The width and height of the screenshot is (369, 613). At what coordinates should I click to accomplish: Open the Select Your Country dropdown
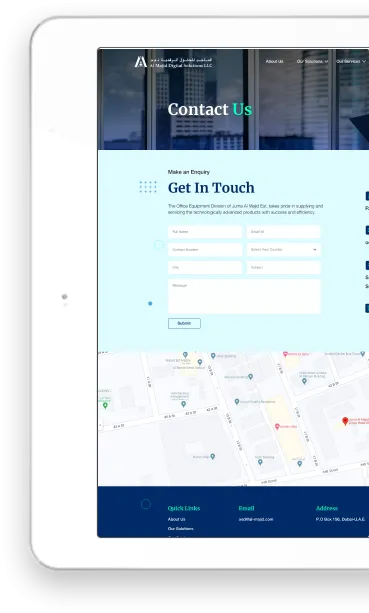click(283, 249)
